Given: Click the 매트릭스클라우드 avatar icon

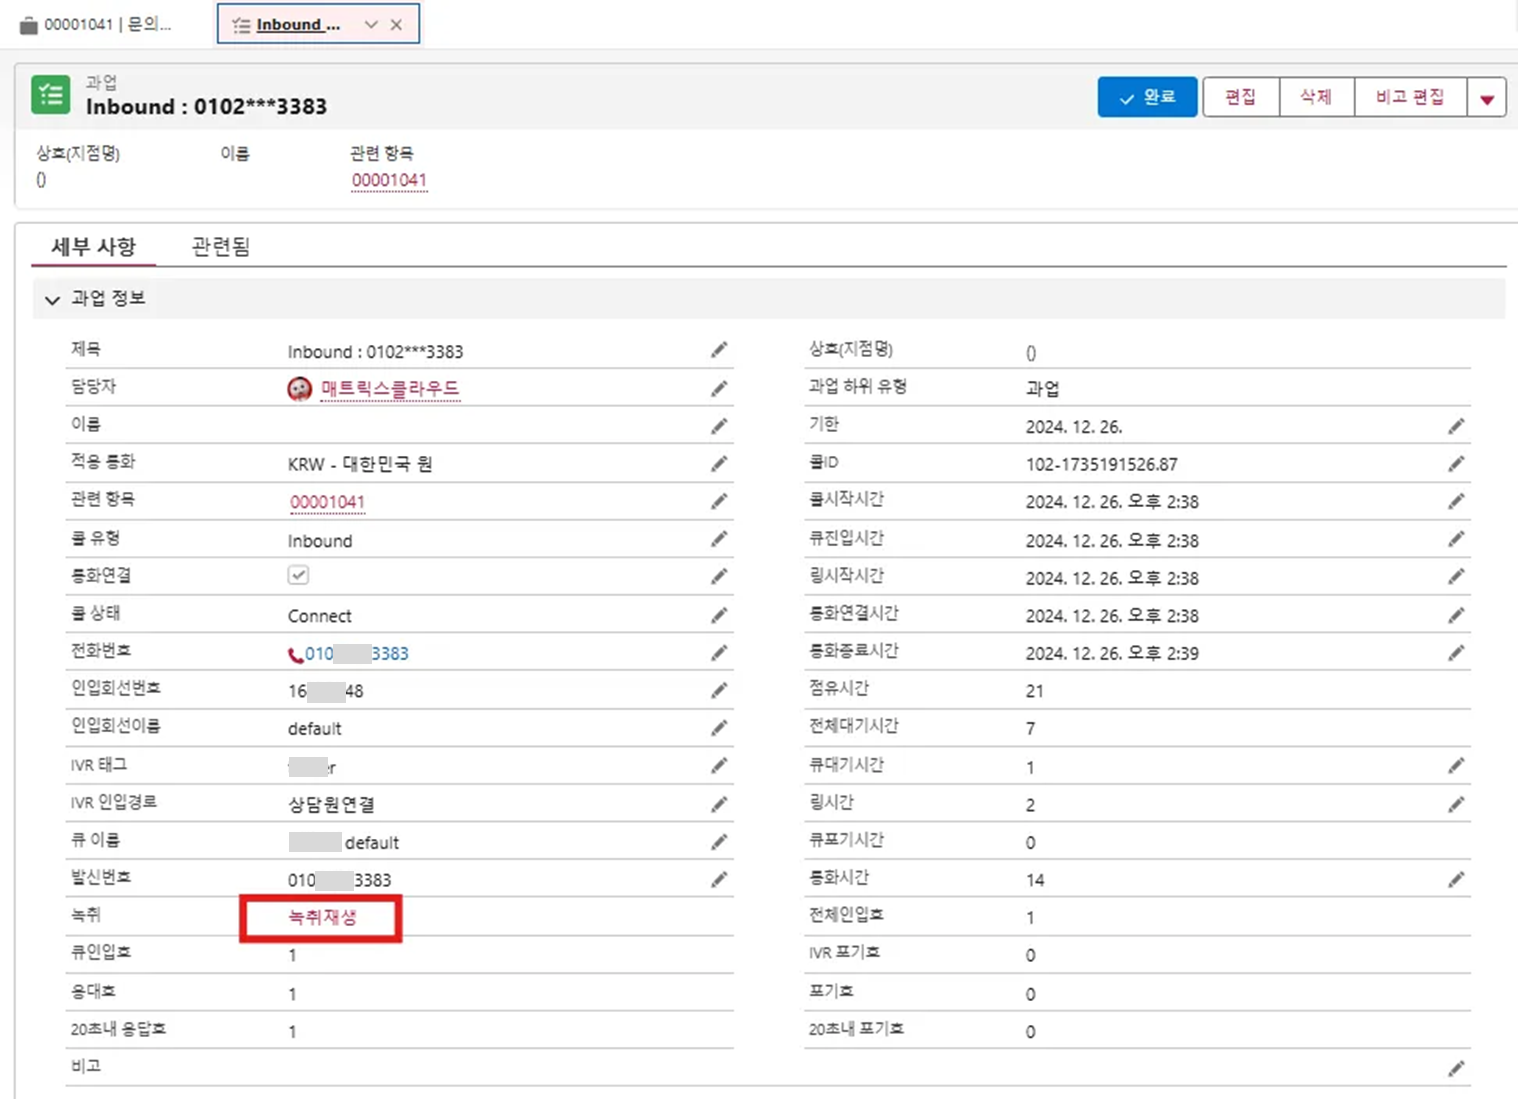Looking at the screenshot, I should [x=297, y=388].
